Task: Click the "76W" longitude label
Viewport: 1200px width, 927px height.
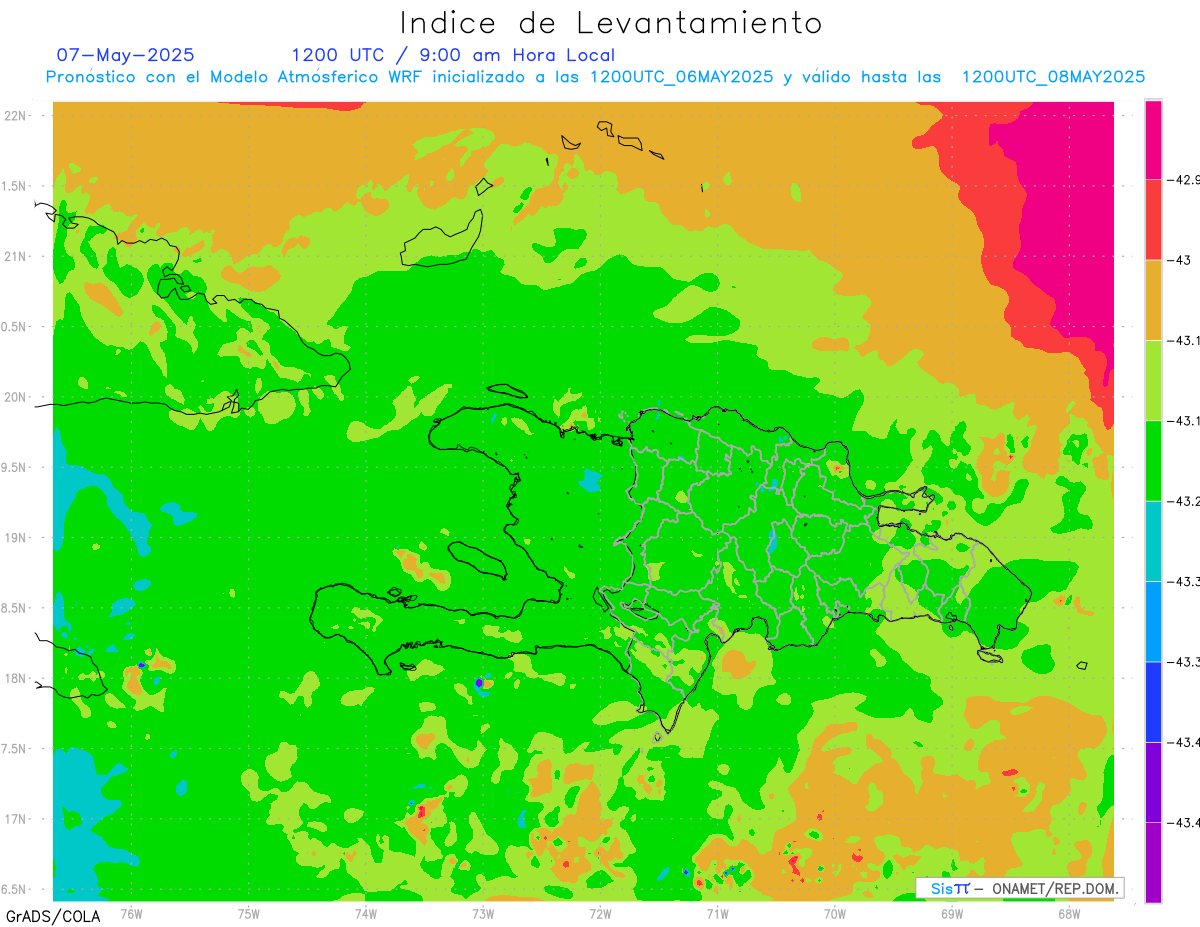Action: [x=131, y=913]
